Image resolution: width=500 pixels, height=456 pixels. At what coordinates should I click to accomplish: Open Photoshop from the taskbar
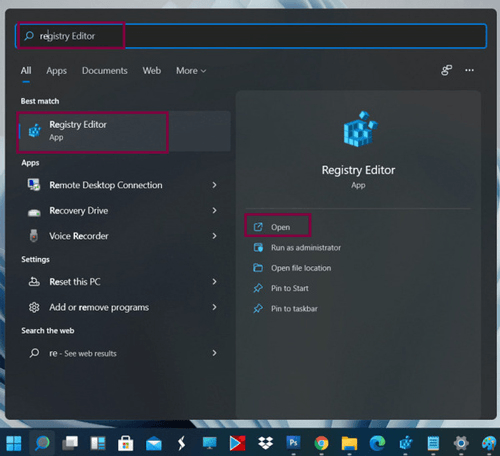coord(293,443)
